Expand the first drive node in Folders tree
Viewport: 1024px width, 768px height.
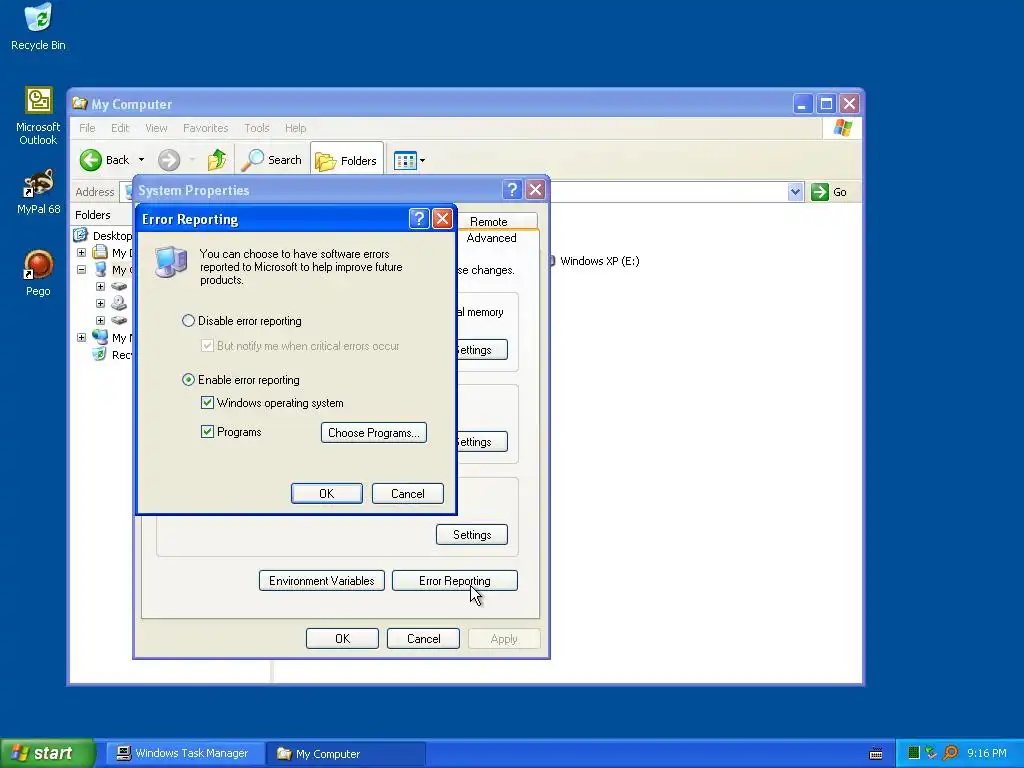(101, 287)
